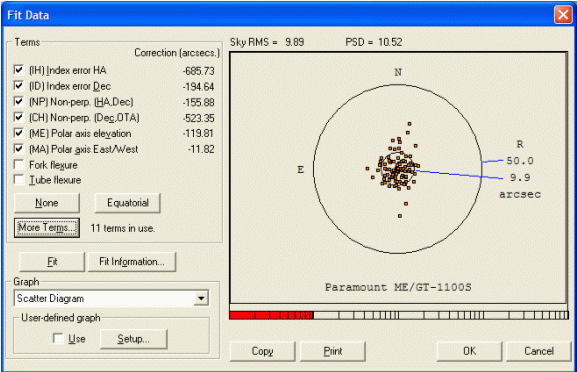
Task: Open Fit Information
Action: [x=132, y=262]
